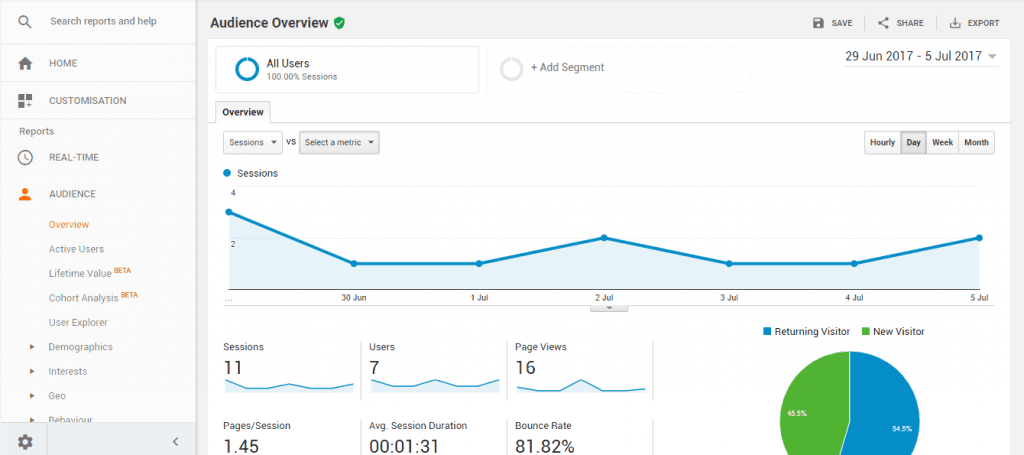
Task: Click the 5 Jul data point on chart
Action: (979, 238)
